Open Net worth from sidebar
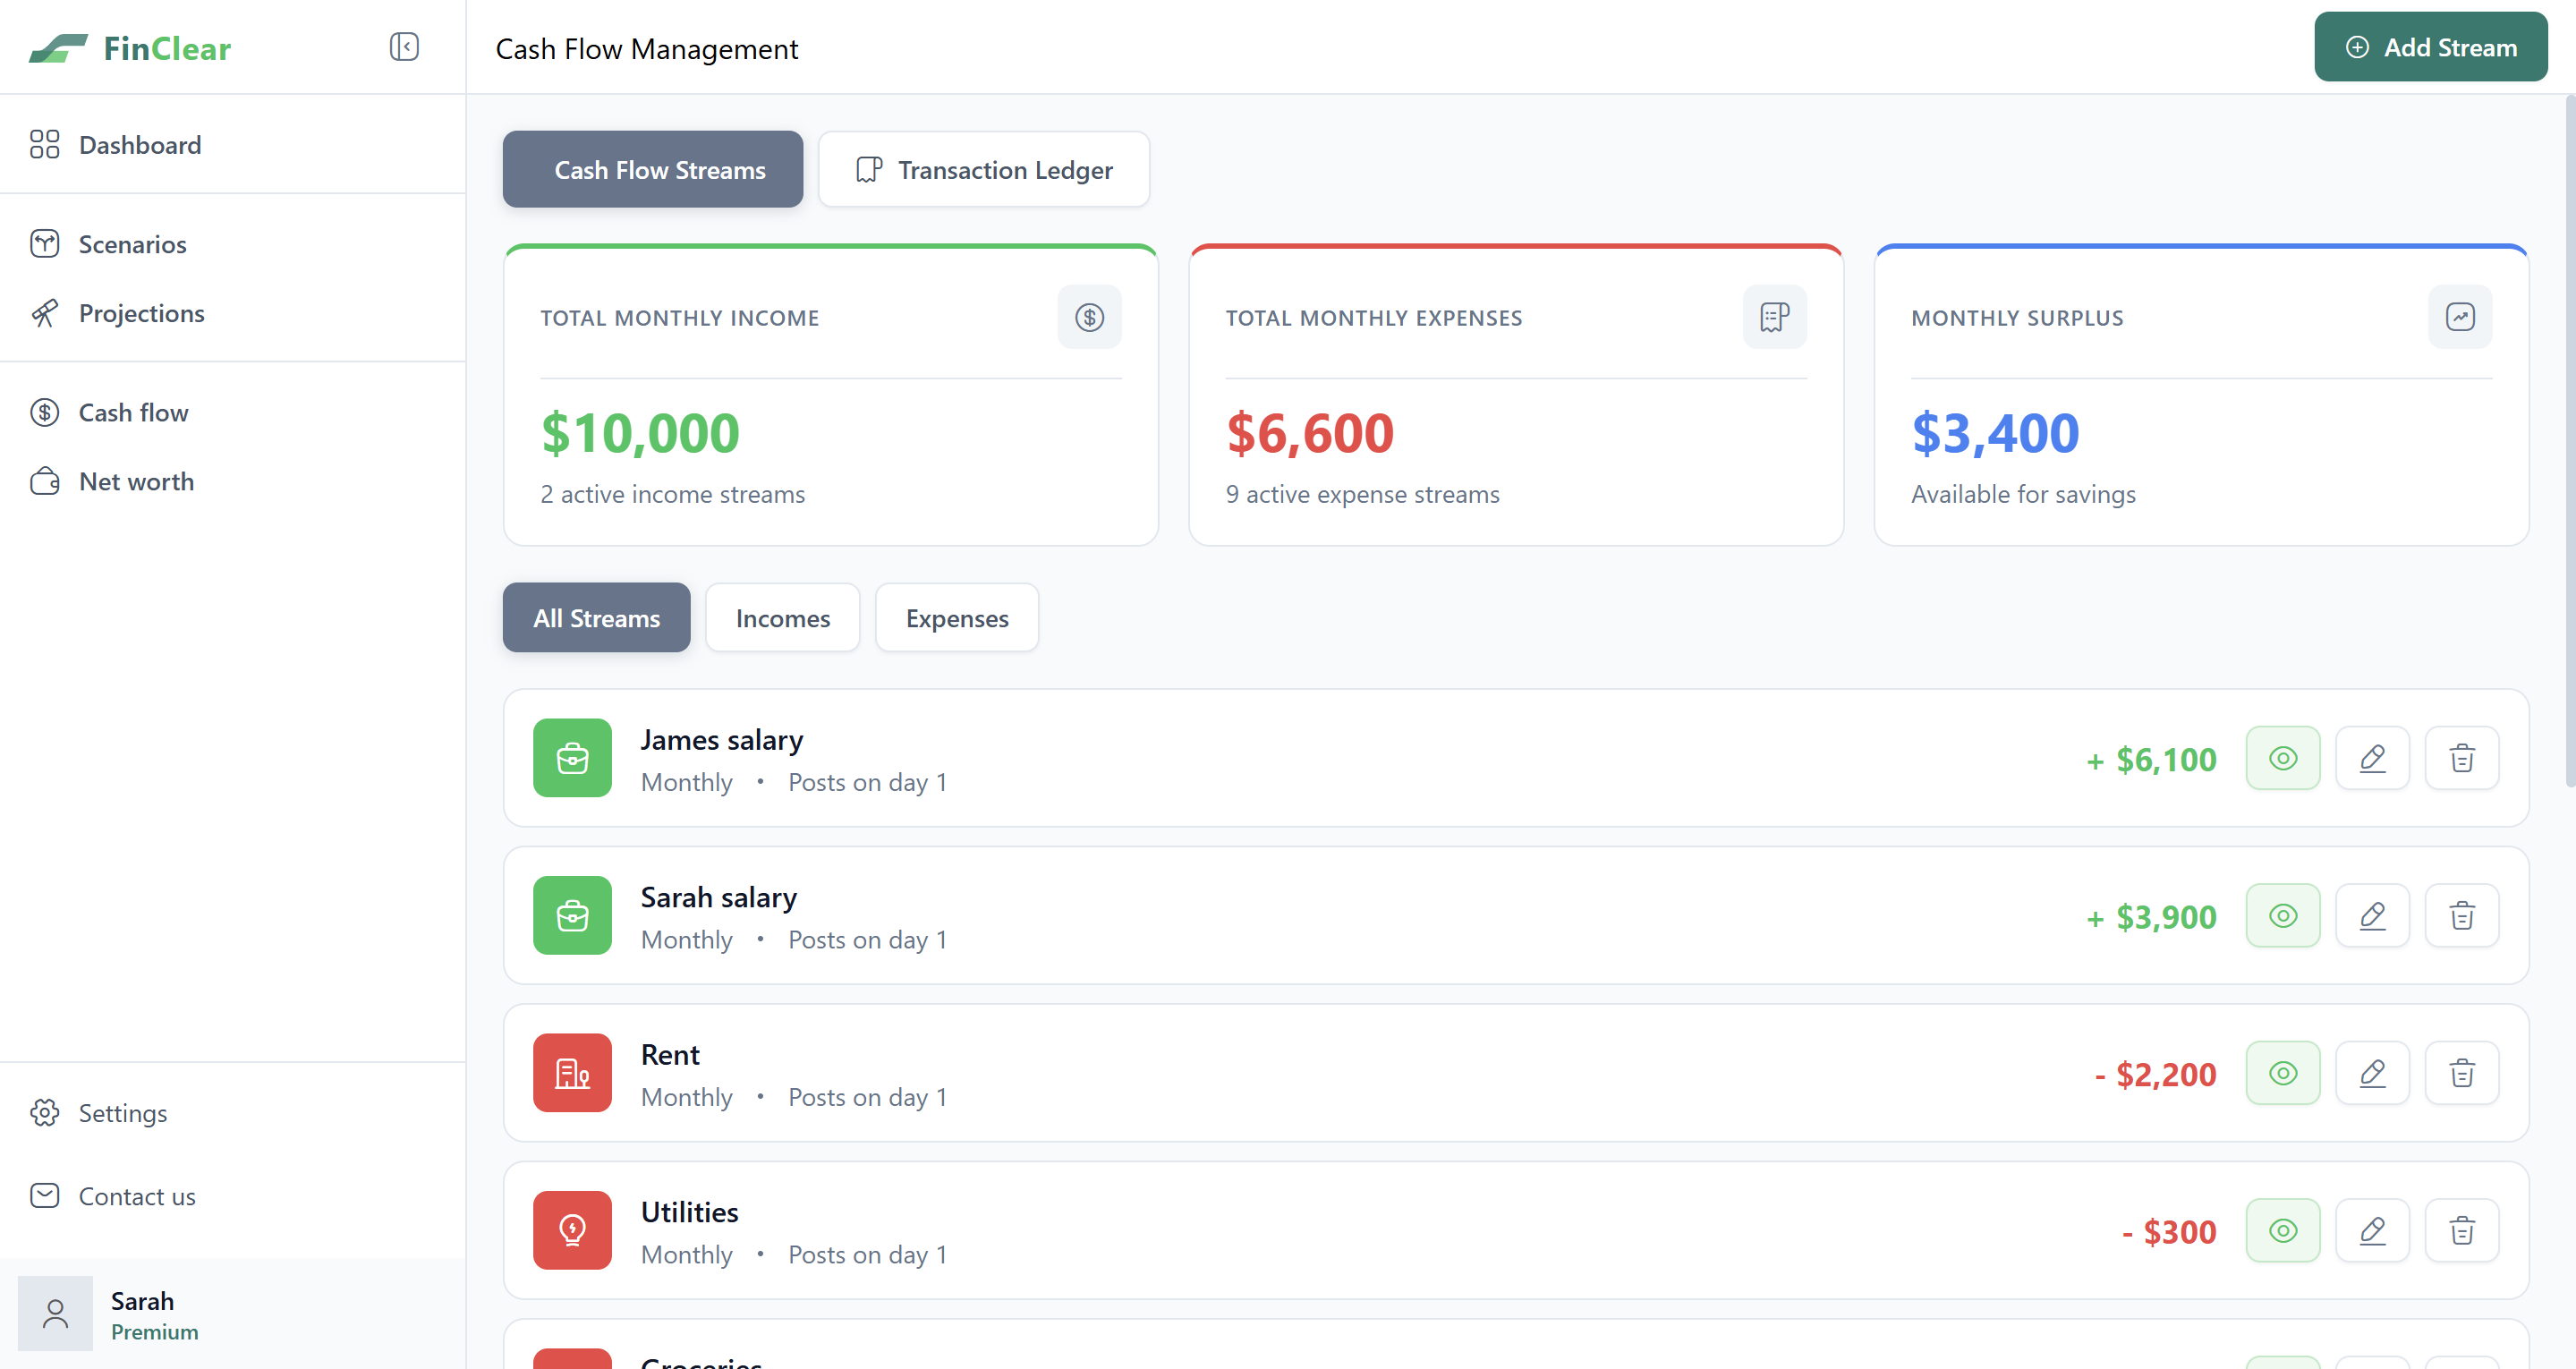 pyautogui.click(x=136, y=481)
